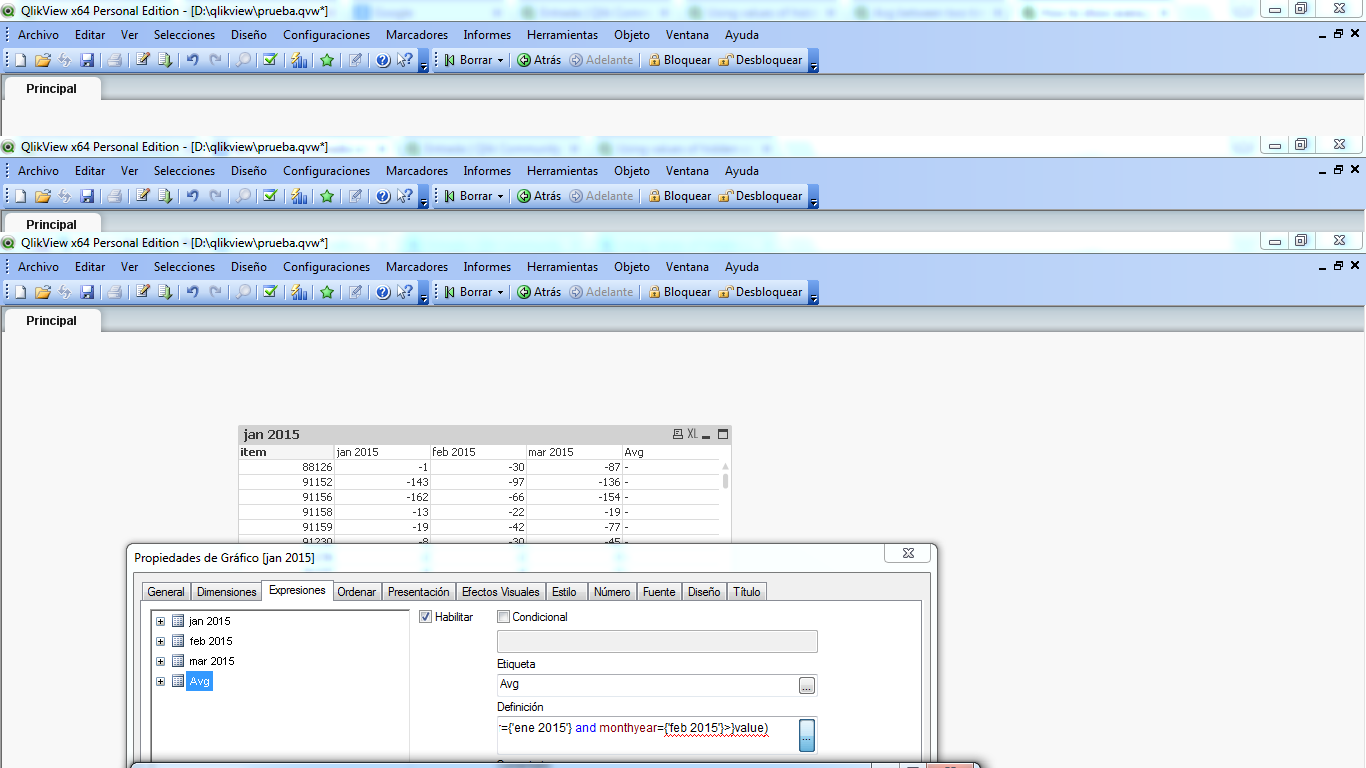The height and width of the screenshot is (768, 1366).
Task: Open the Ordenar tab
Action: tap(357, 592)
